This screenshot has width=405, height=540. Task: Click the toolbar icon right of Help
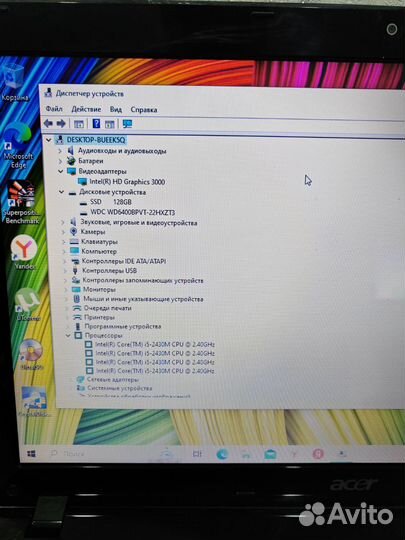click(x=110, y=124)
